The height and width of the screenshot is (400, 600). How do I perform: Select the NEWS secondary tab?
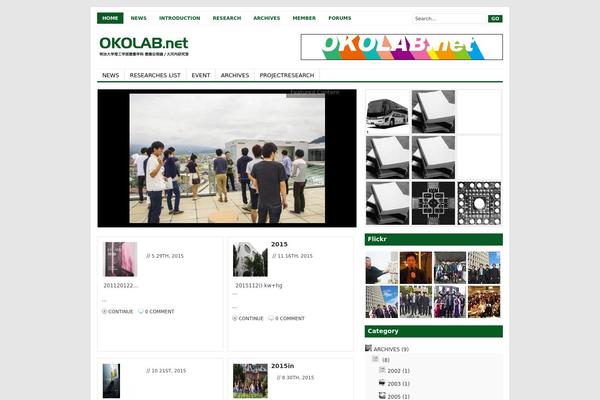coord(111,75)
